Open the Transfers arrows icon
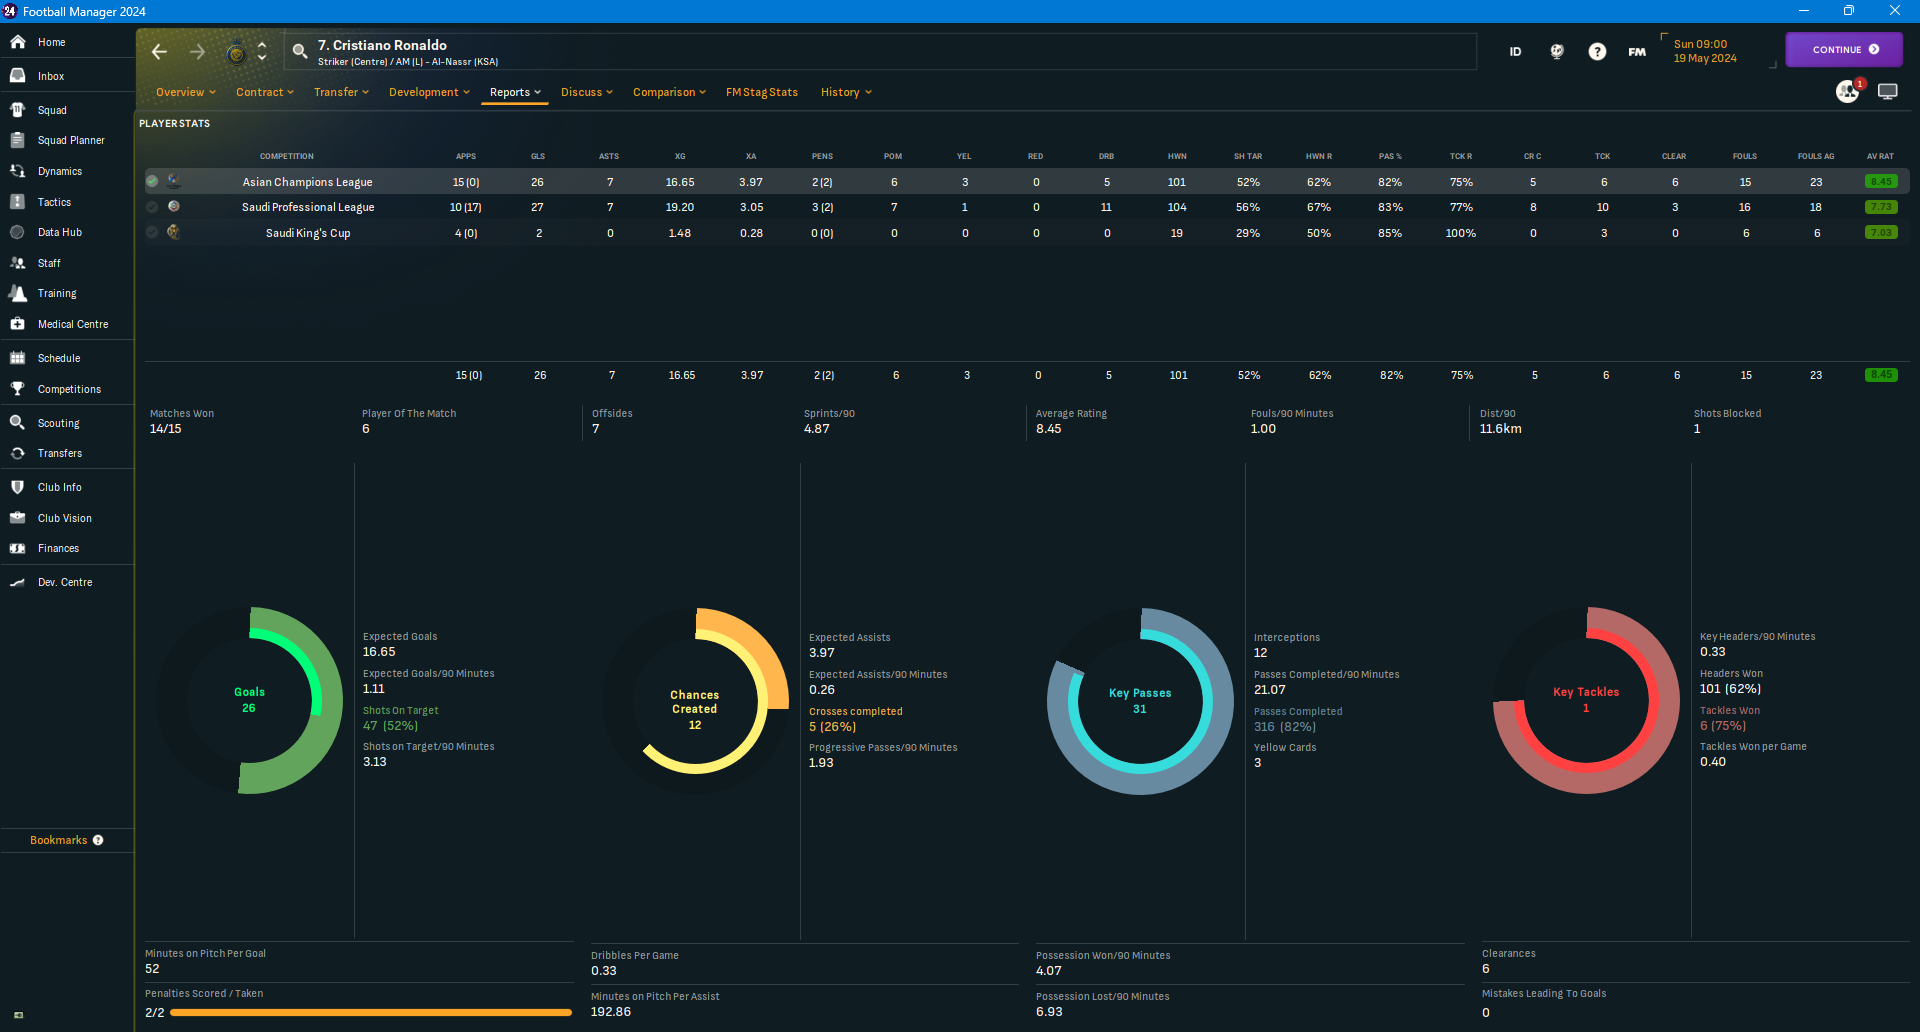The width and height of the screenshot is (1920, 1032). pos(17,453)
